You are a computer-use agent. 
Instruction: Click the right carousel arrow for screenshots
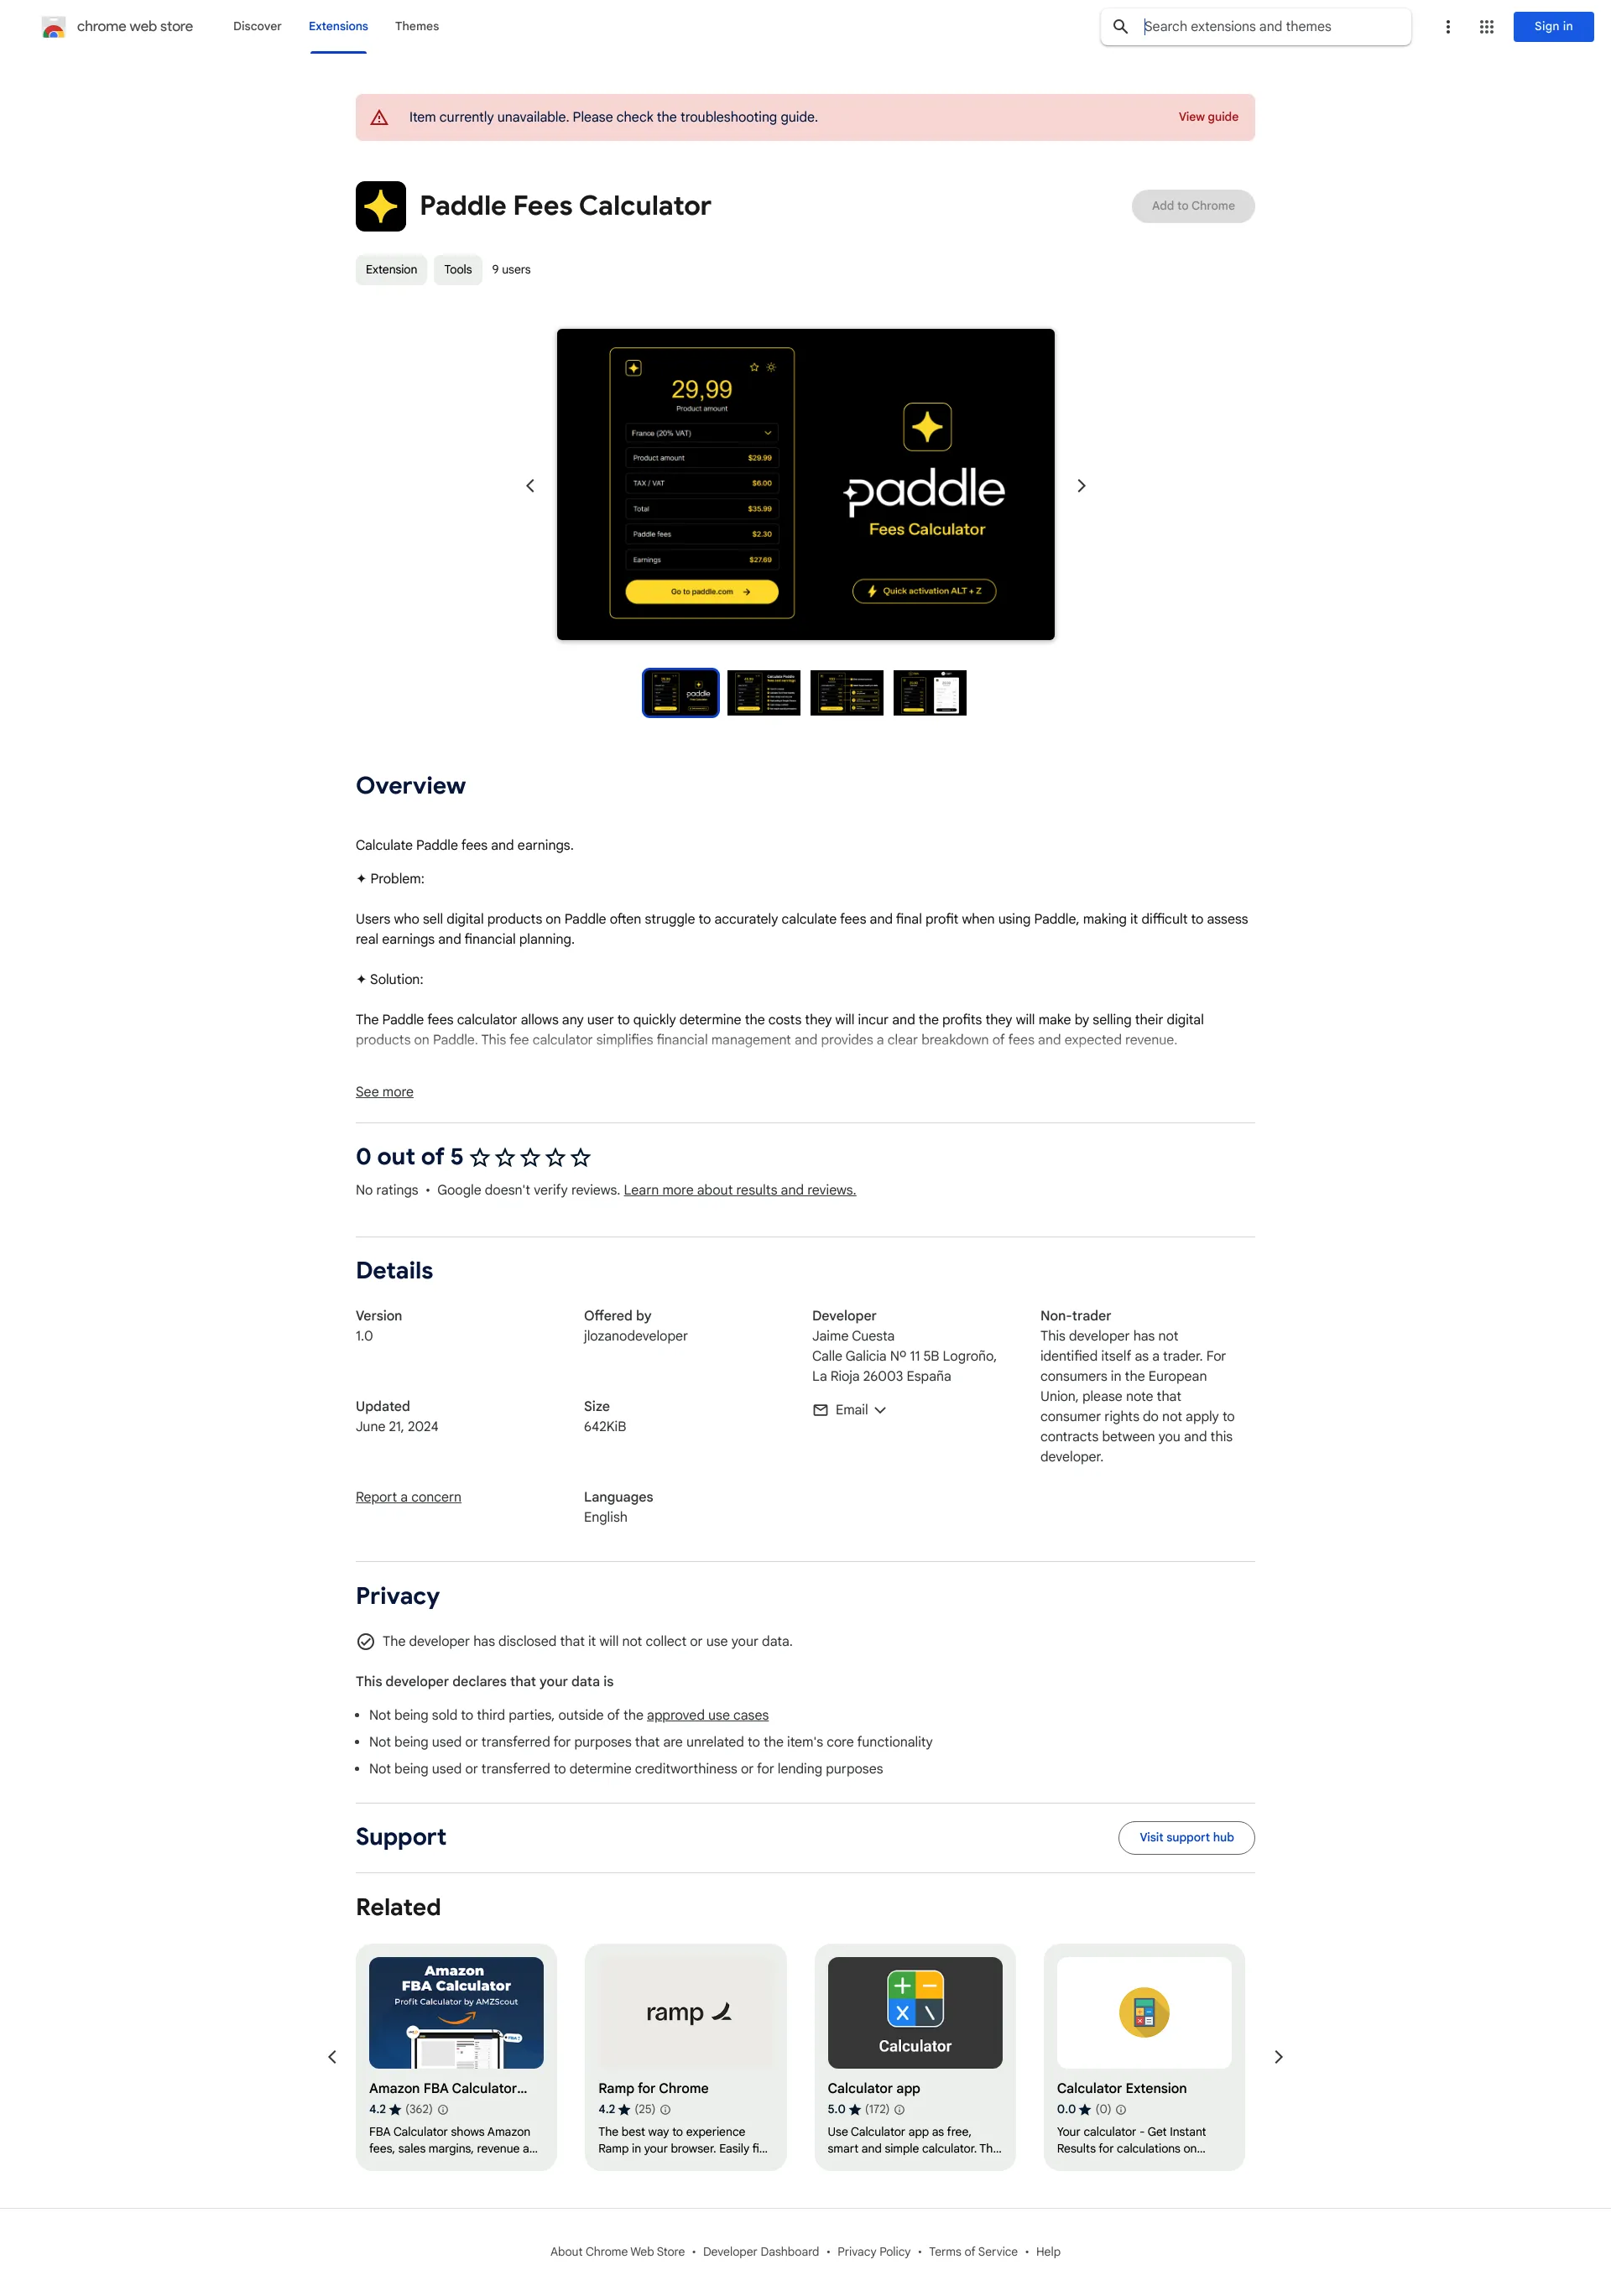1082,483
